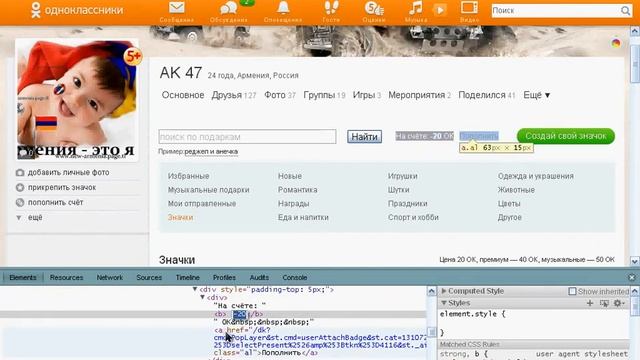The image size is (640, 360).
Task: Open Шутки gift category
Action: pos(398,190)
